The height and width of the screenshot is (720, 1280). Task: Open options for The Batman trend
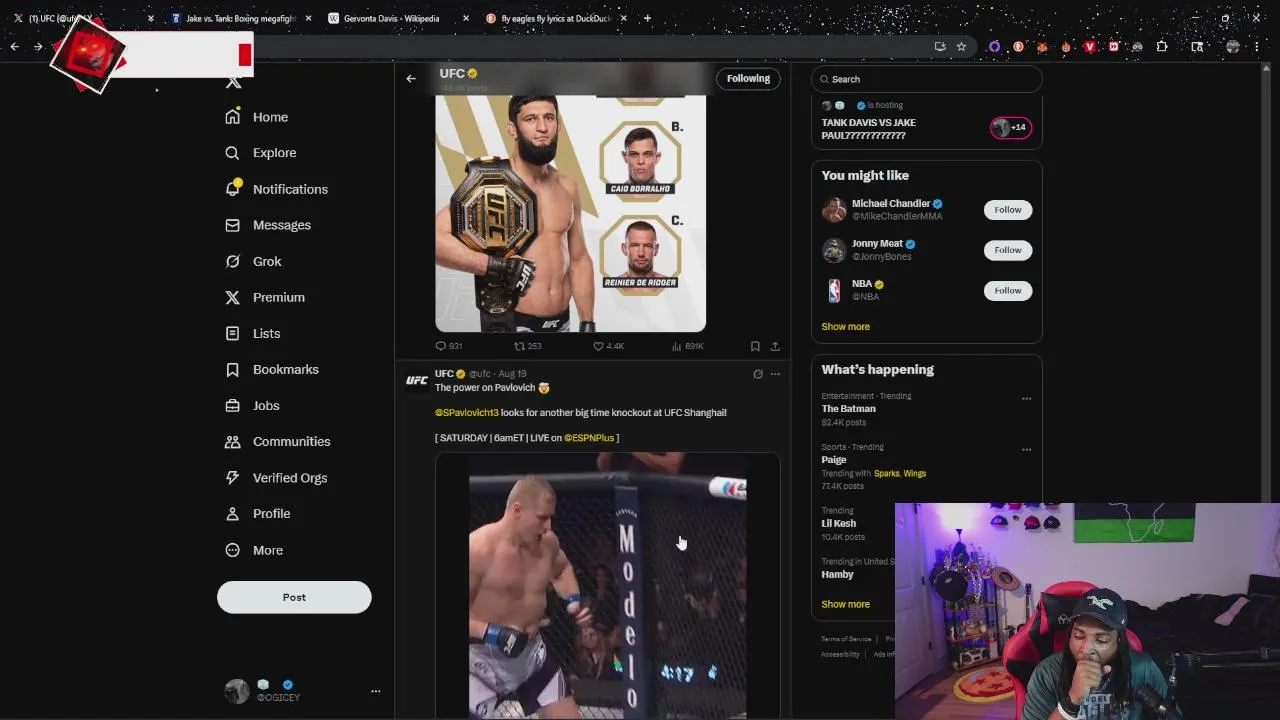[x=1026, y=398]
